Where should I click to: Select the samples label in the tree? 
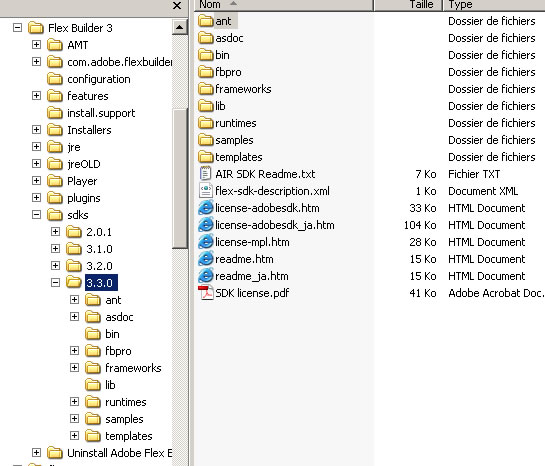coord(124,419)
